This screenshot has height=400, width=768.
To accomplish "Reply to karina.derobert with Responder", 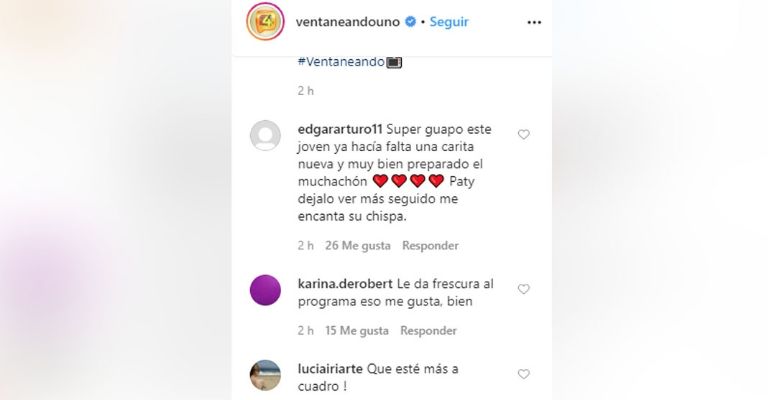I will 428,331.
